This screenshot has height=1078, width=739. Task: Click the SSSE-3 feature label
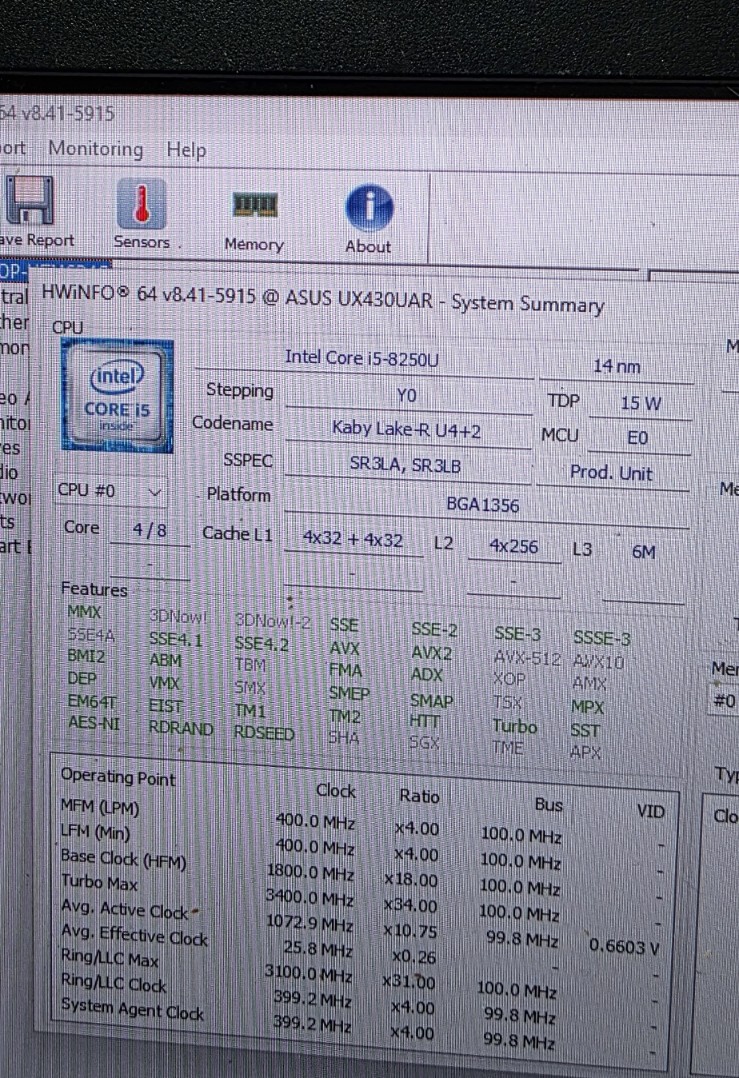pyautogui.click(x=602, y=639)
